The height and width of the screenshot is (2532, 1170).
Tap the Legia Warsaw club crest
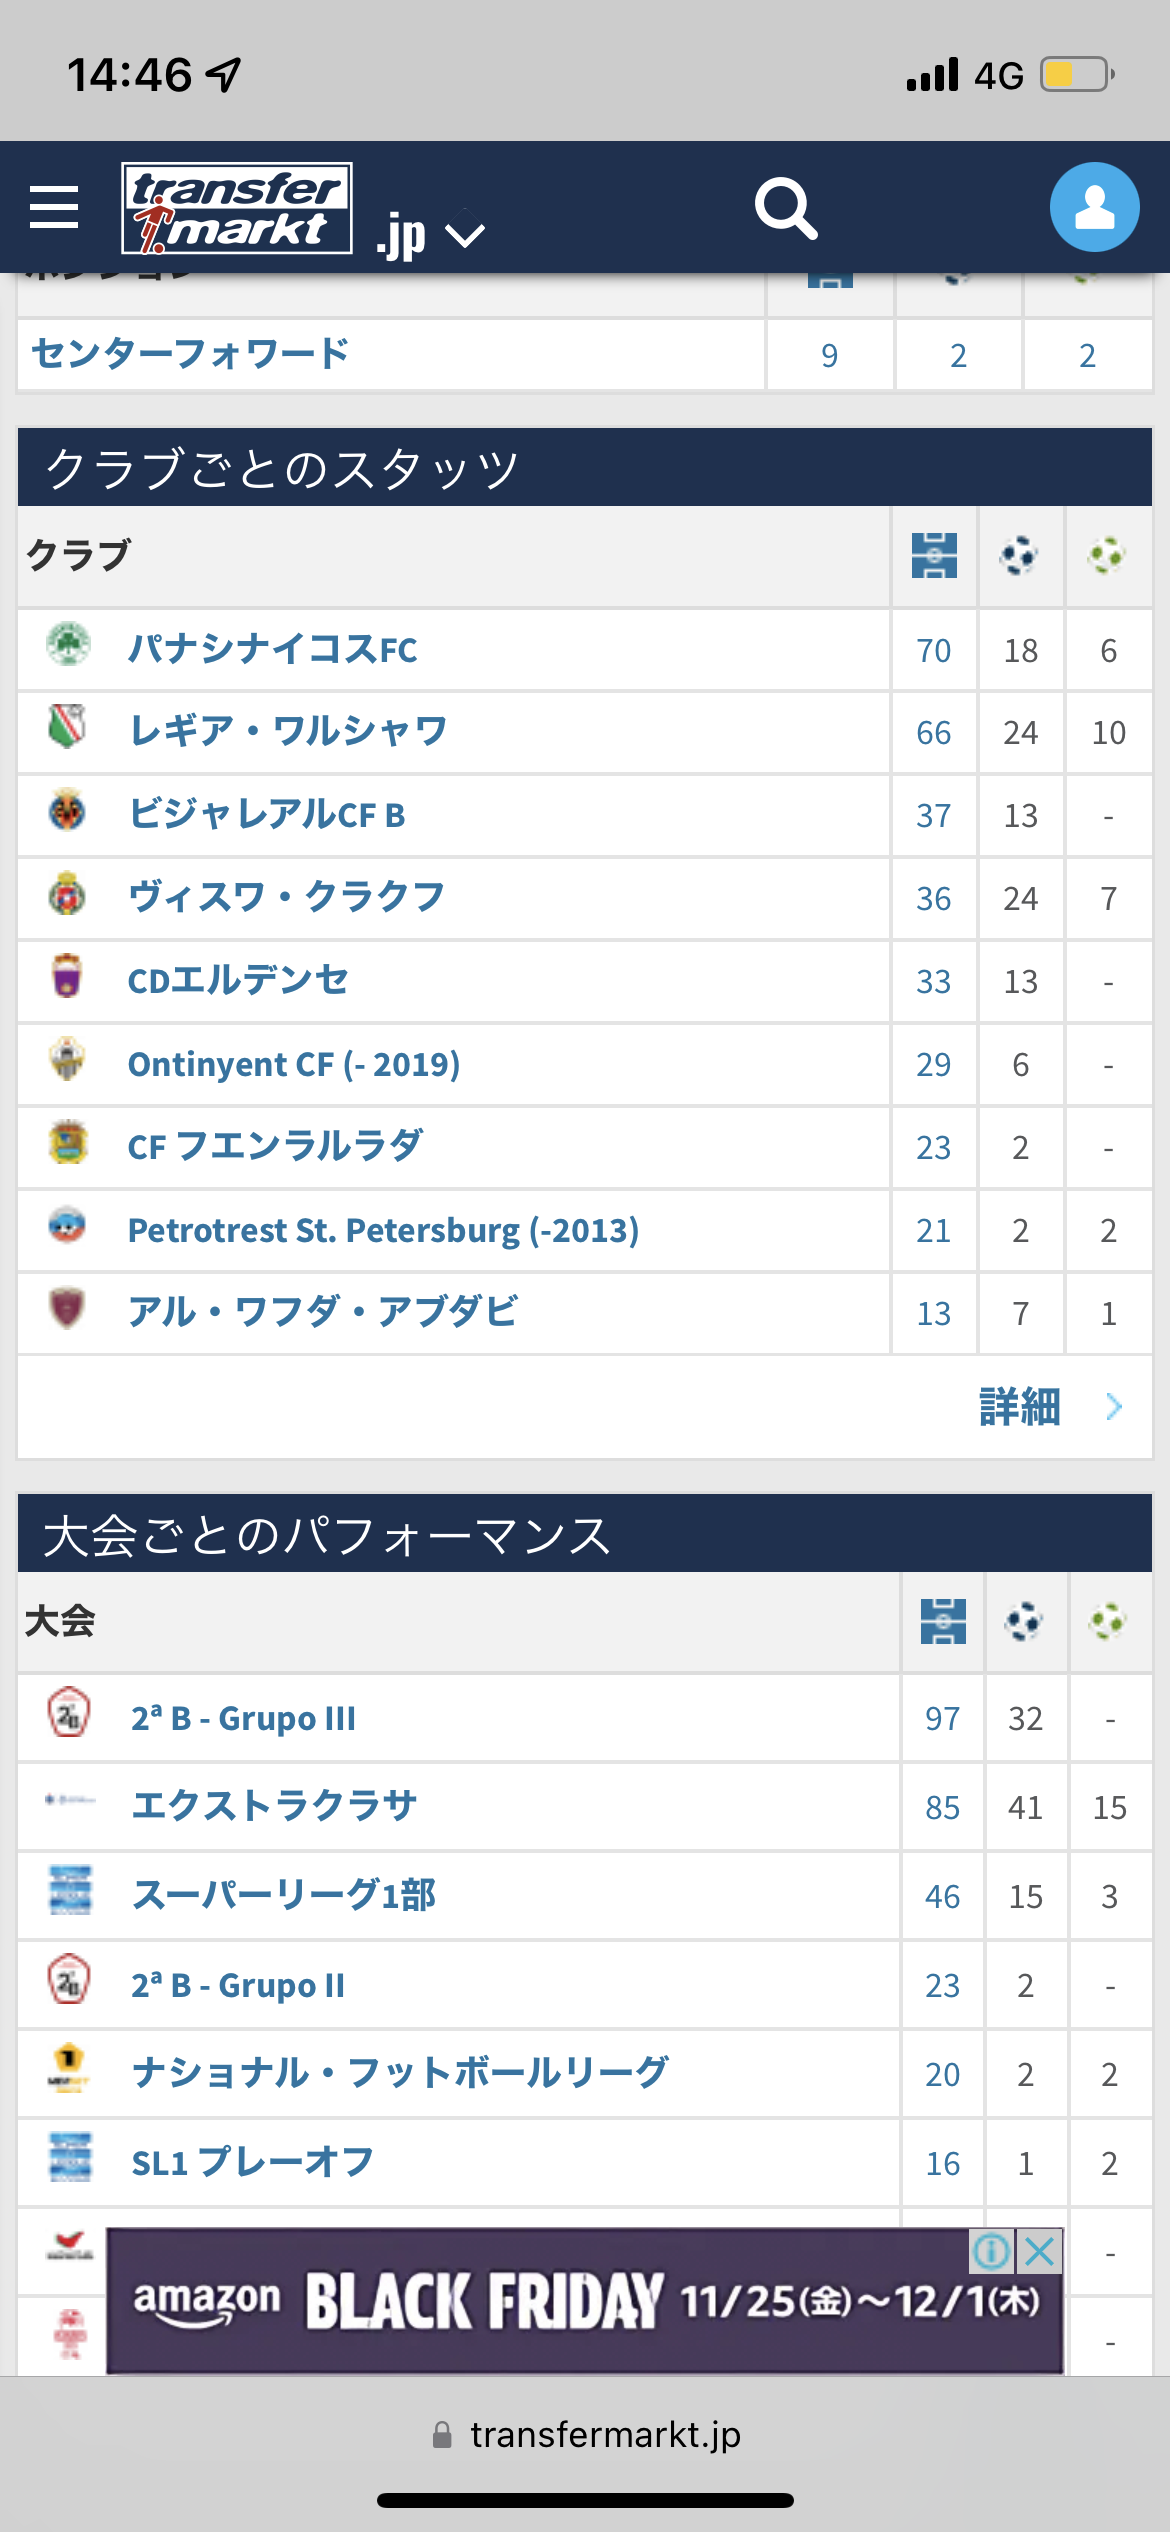[x=68, y=727]
